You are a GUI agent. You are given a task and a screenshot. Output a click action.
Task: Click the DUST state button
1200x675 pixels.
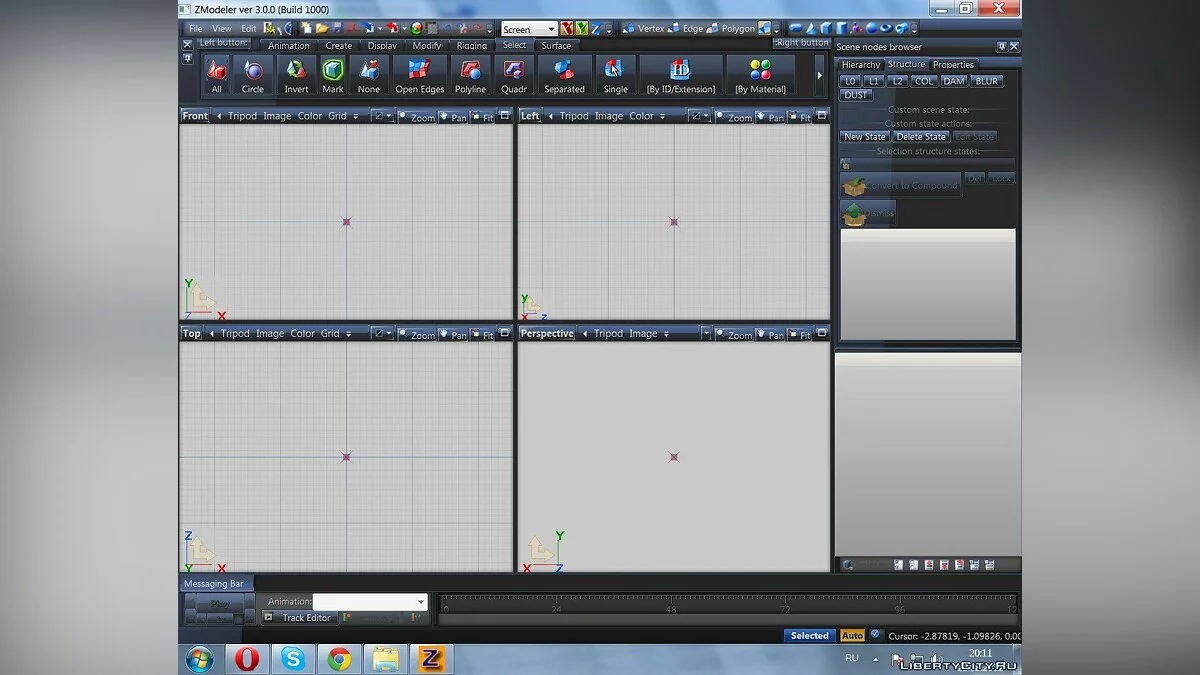click(x=855, y=95)
